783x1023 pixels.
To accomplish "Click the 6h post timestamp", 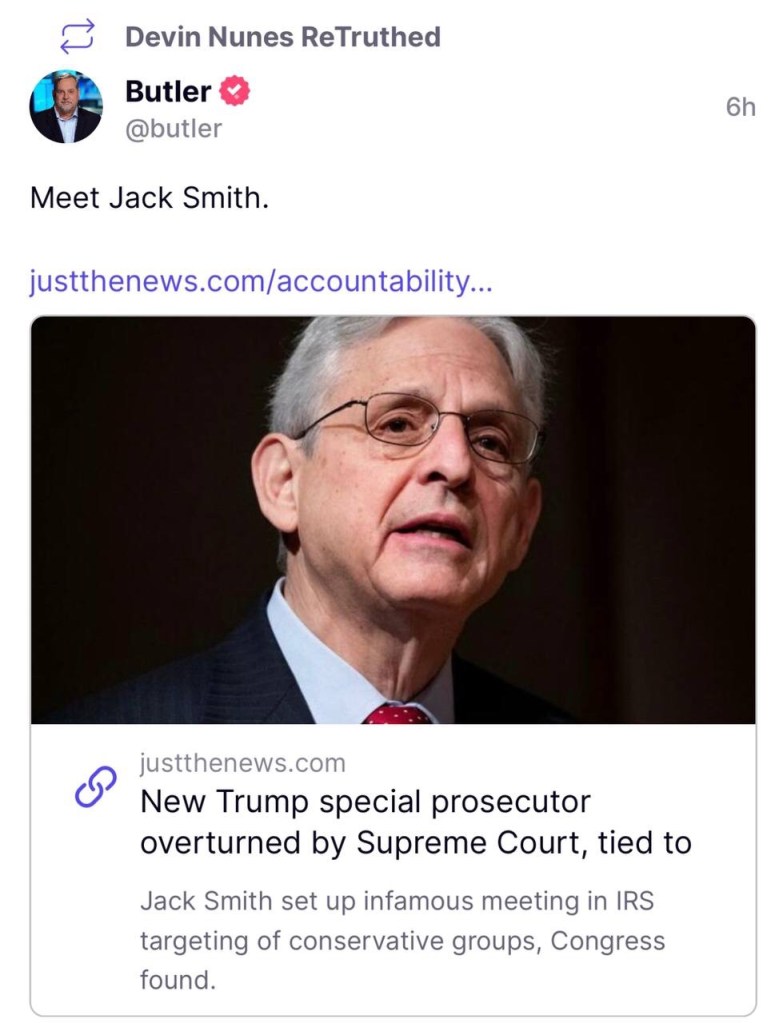I will 740,107.
